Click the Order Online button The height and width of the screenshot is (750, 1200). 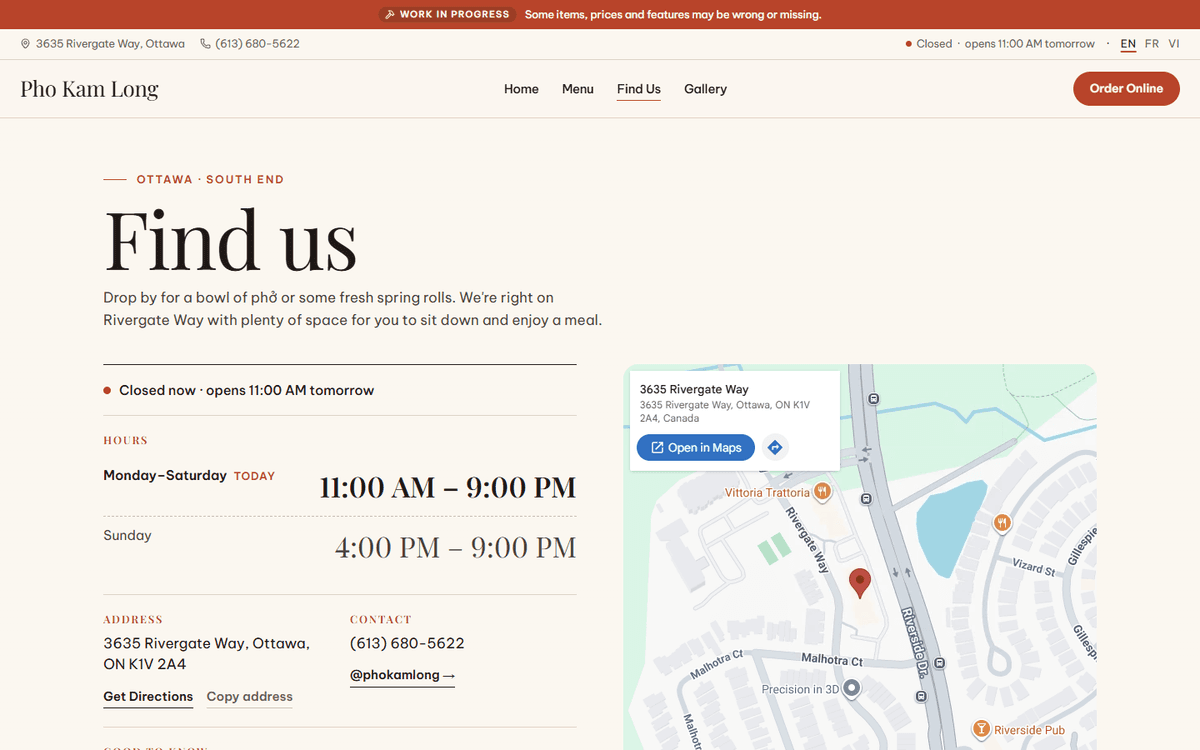coord(1126,88)
